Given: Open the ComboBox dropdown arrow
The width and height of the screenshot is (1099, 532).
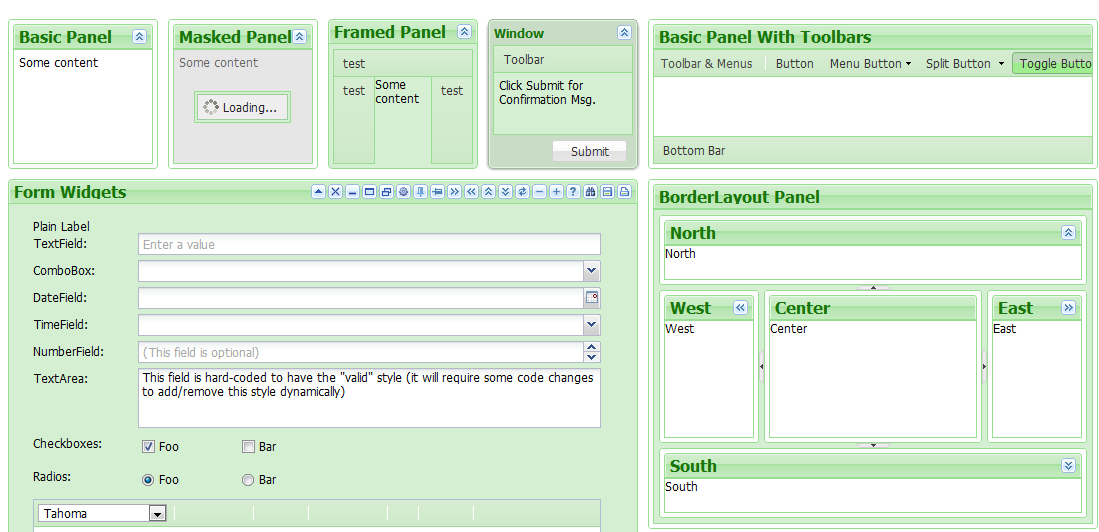Looking at the screenshot, I should click(x=592, y=271).
